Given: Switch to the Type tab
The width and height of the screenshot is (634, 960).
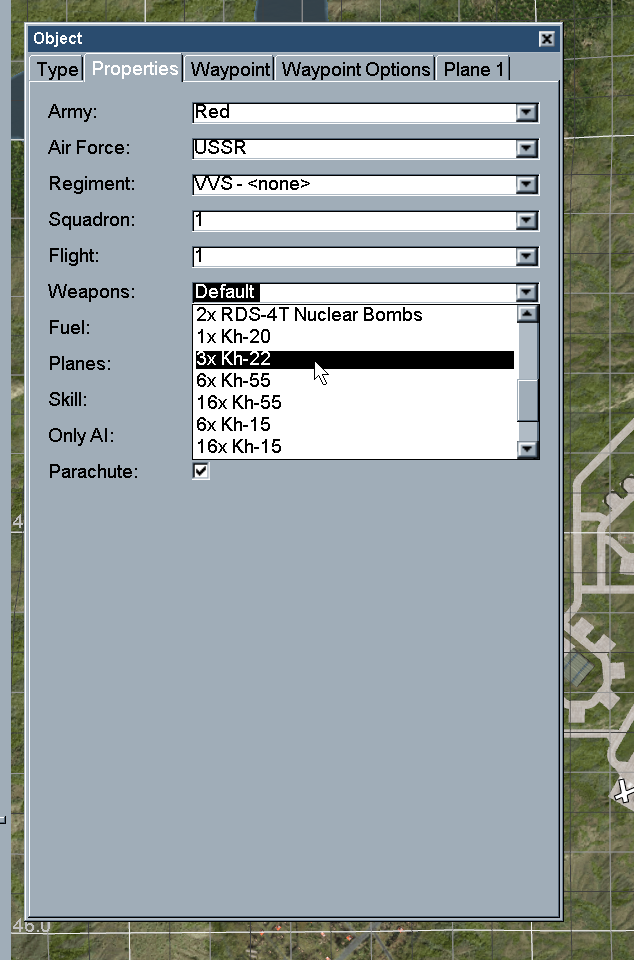Looking at the screenshot, I should tap(58, 69).
